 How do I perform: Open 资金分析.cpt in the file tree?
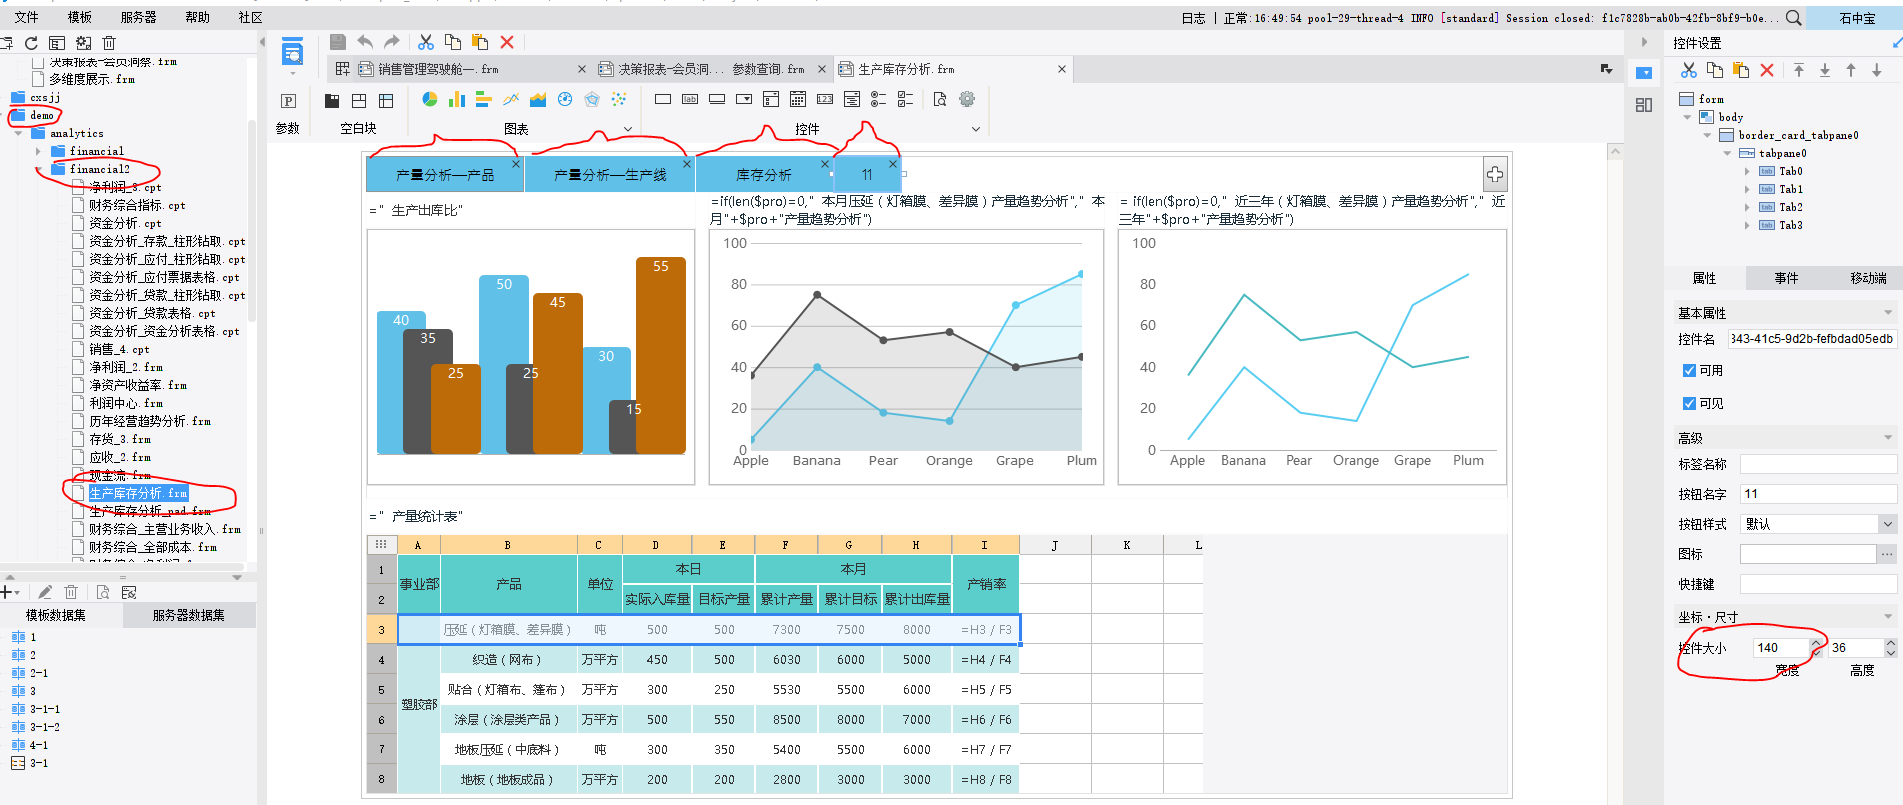125,223
